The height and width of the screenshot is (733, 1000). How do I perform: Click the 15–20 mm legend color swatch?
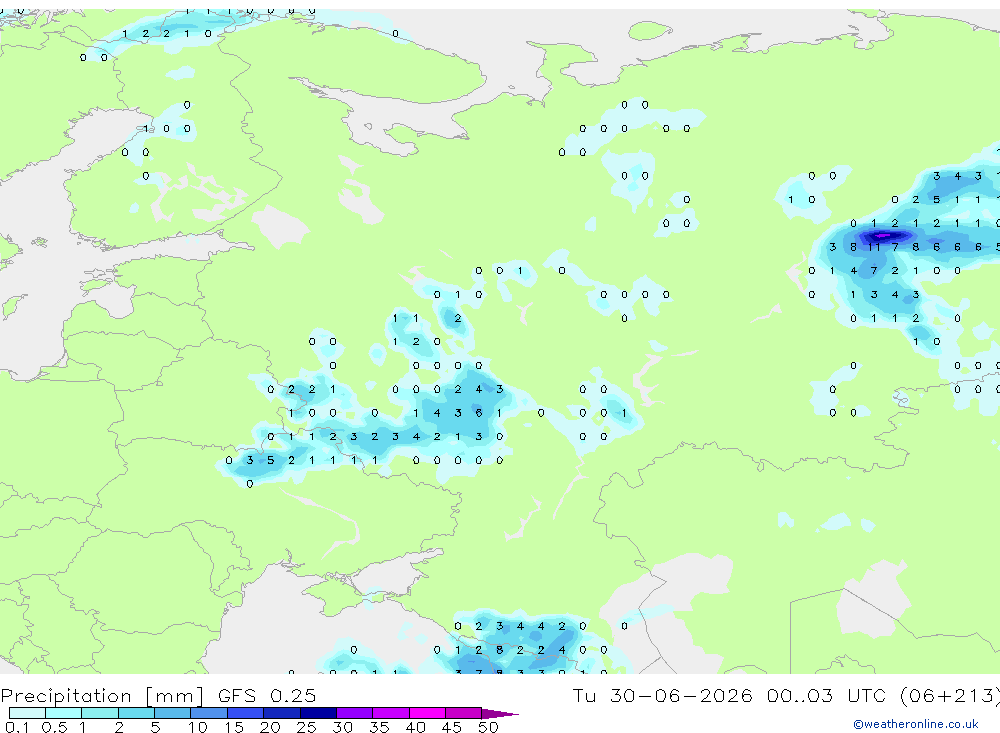click(x=246, y=713)
